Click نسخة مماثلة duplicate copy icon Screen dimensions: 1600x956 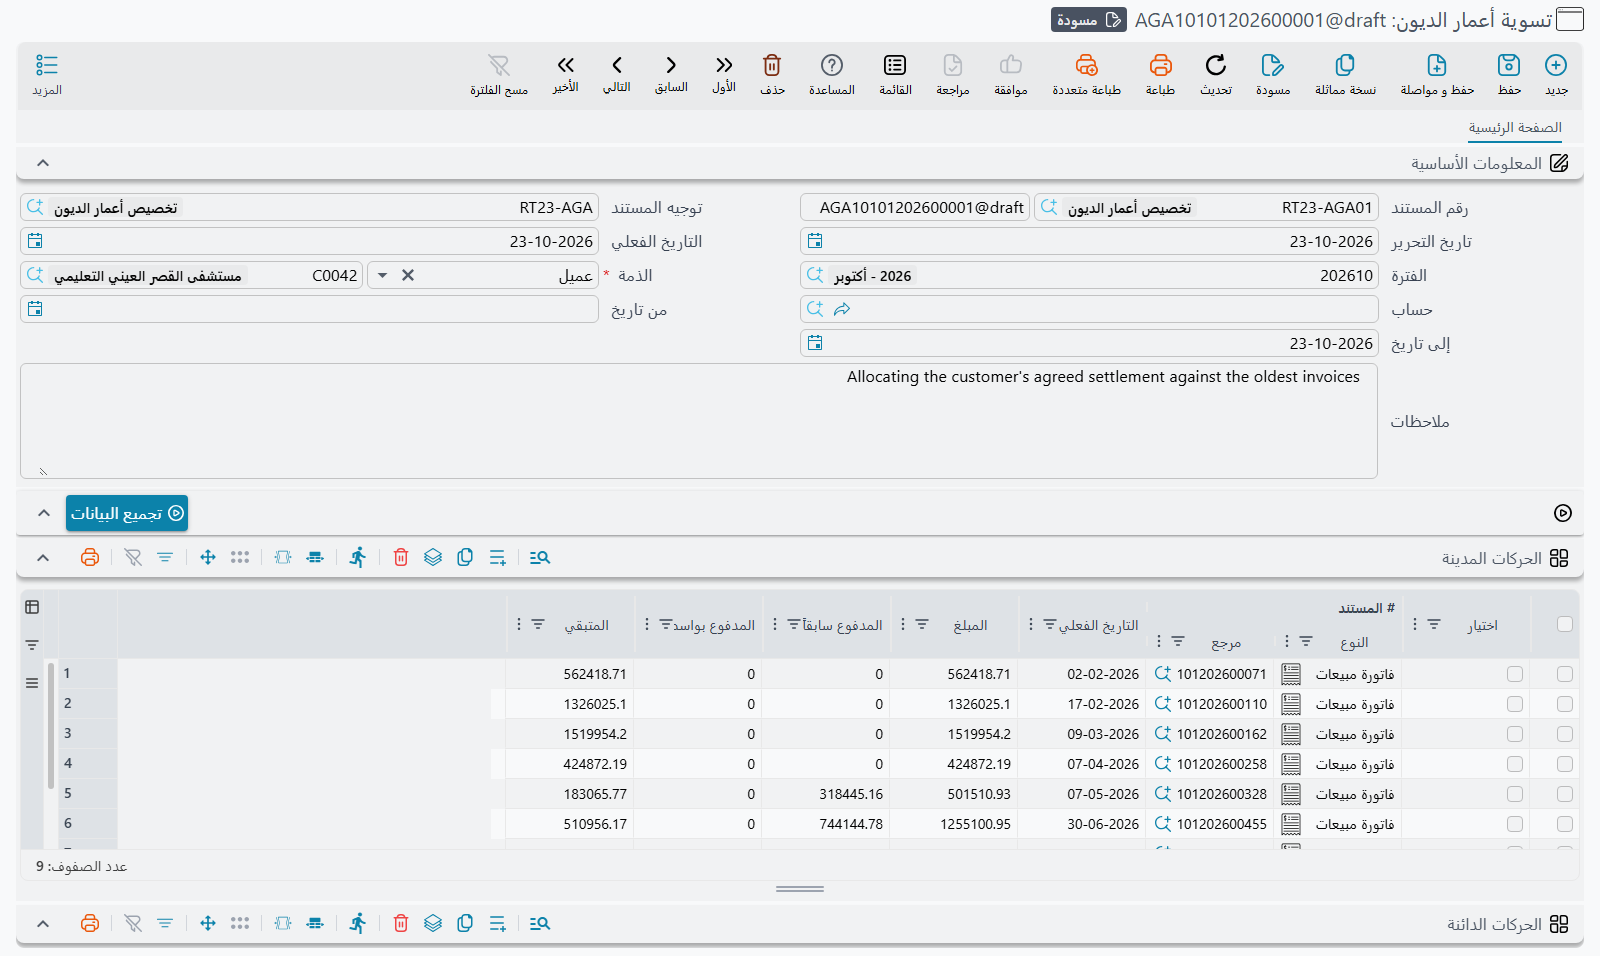click(x=1345, y=65)
